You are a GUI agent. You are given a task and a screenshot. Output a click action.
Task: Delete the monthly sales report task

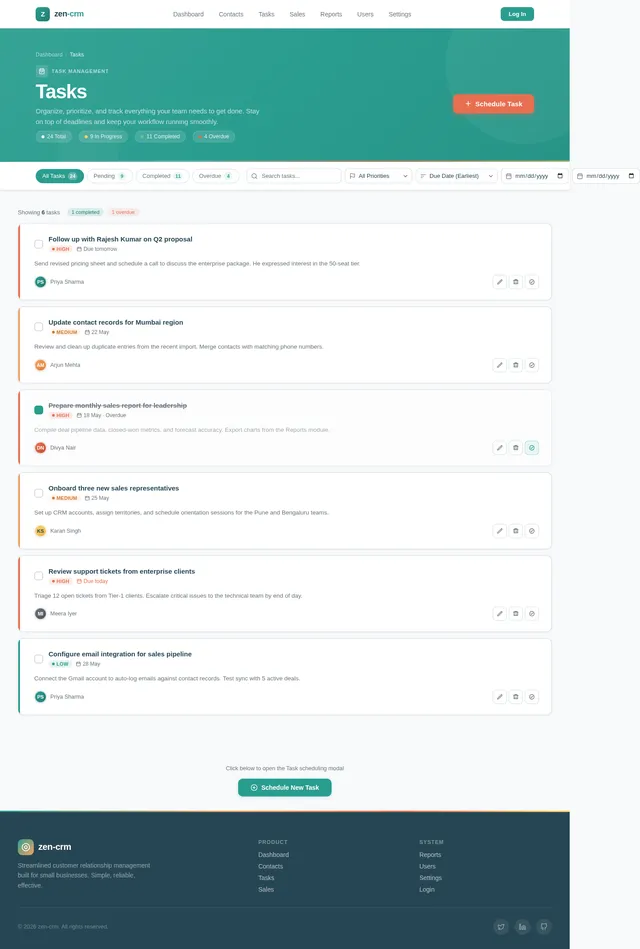pyautogui.click(x=516, y=448)
